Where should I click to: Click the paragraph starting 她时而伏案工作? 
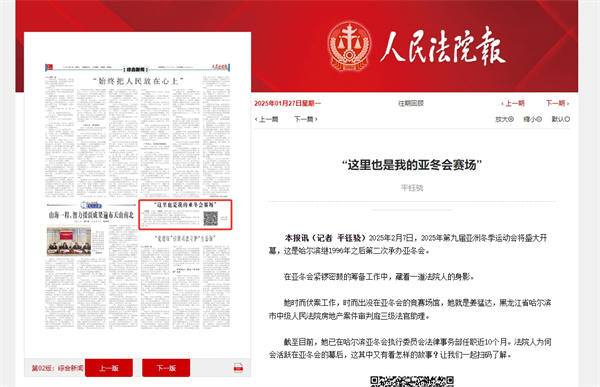click(410, 309)
